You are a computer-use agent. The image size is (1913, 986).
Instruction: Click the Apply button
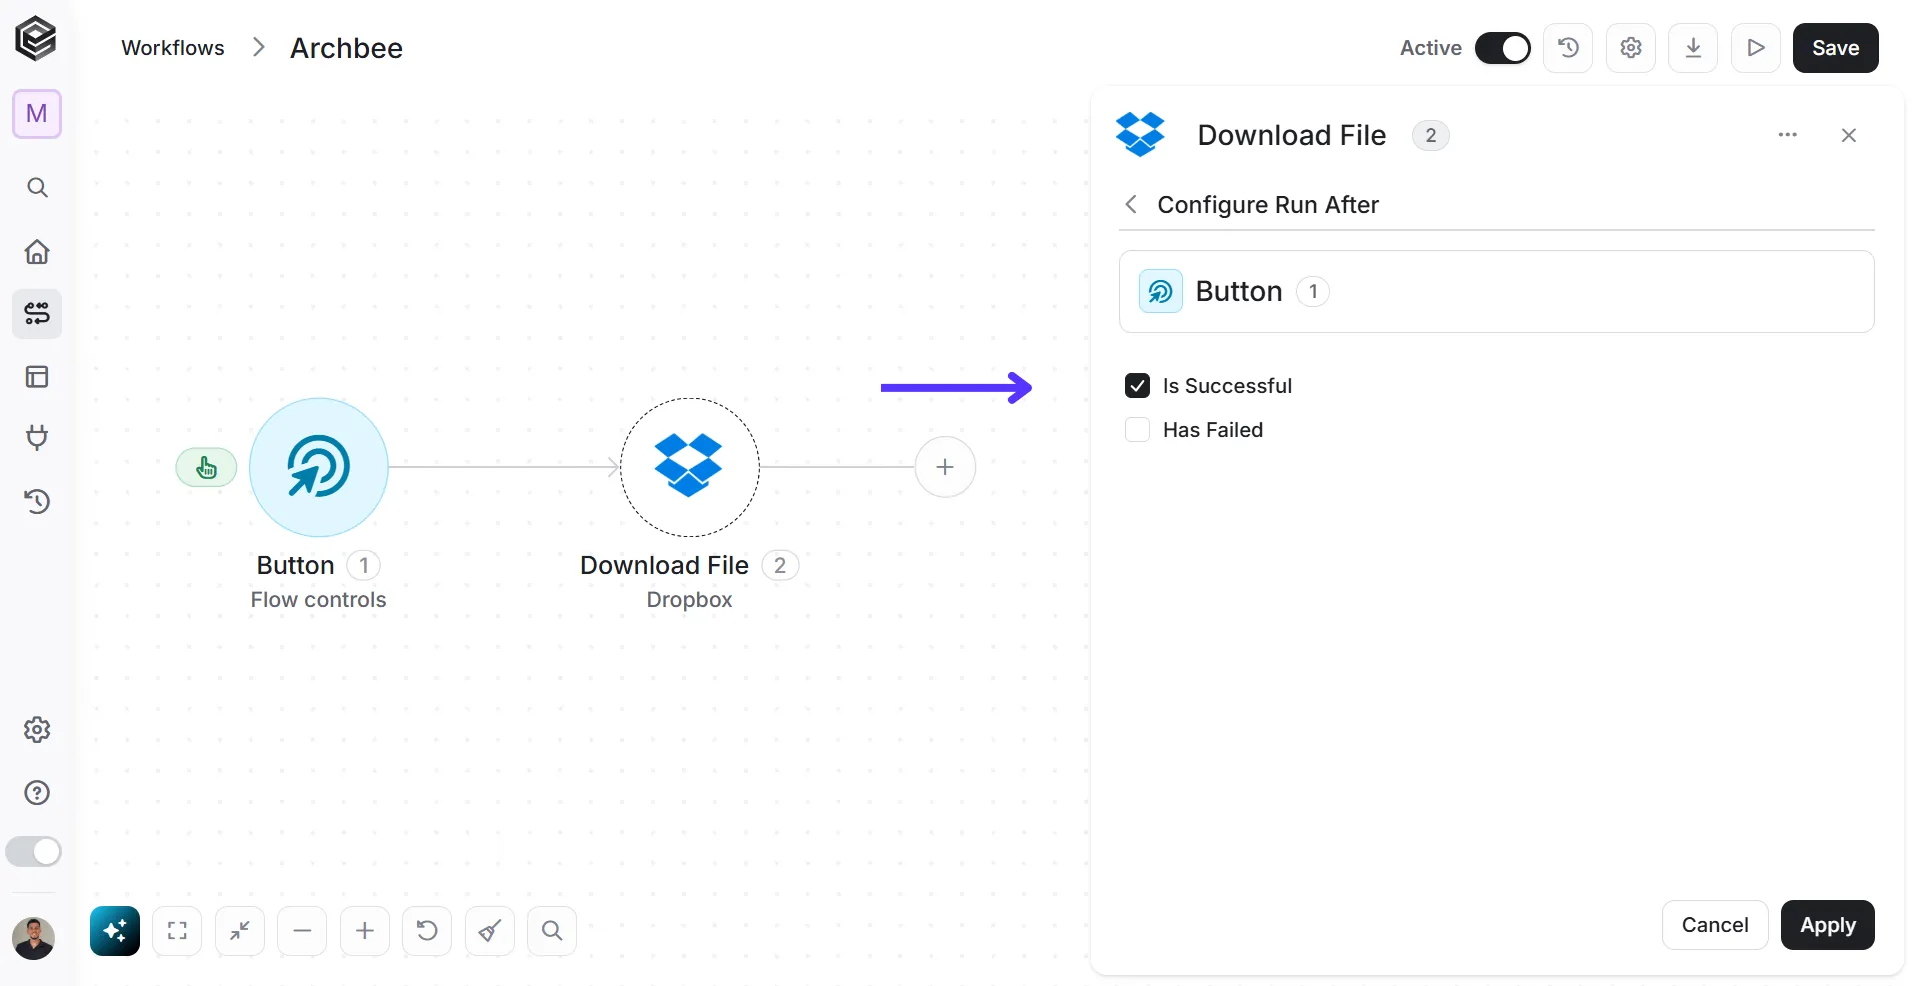pos(1827,925)
